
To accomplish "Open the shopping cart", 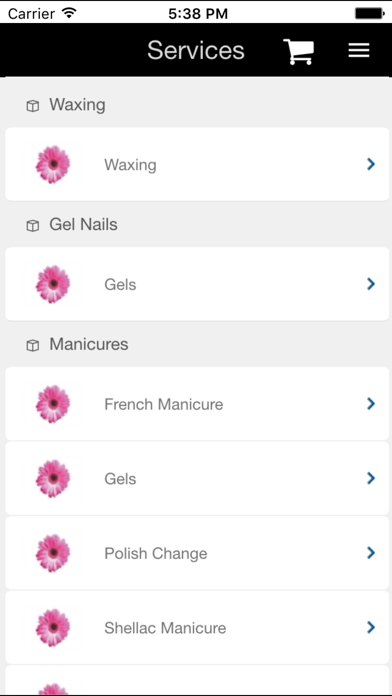I will click(299, 51).
